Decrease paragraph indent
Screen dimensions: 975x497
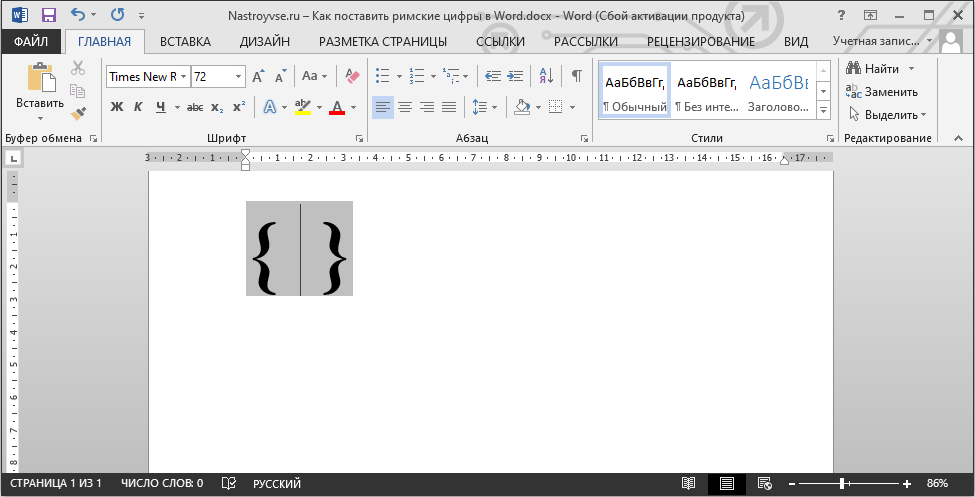493,77
